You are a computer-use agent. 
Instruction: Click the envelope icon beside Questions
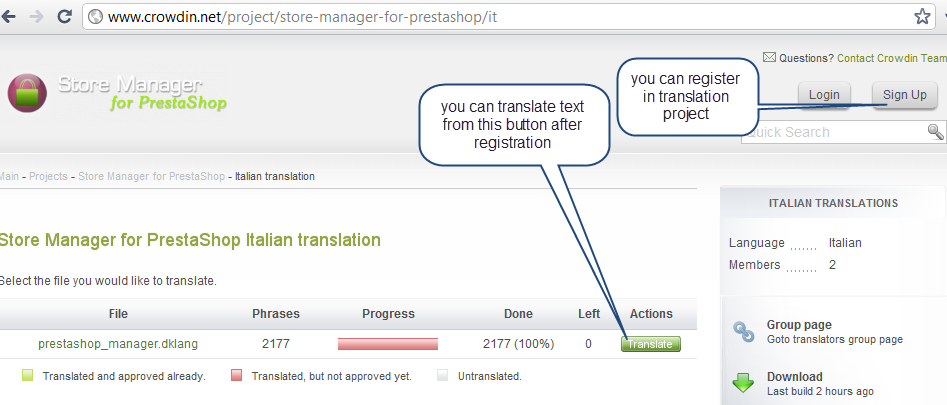point(769,57)
